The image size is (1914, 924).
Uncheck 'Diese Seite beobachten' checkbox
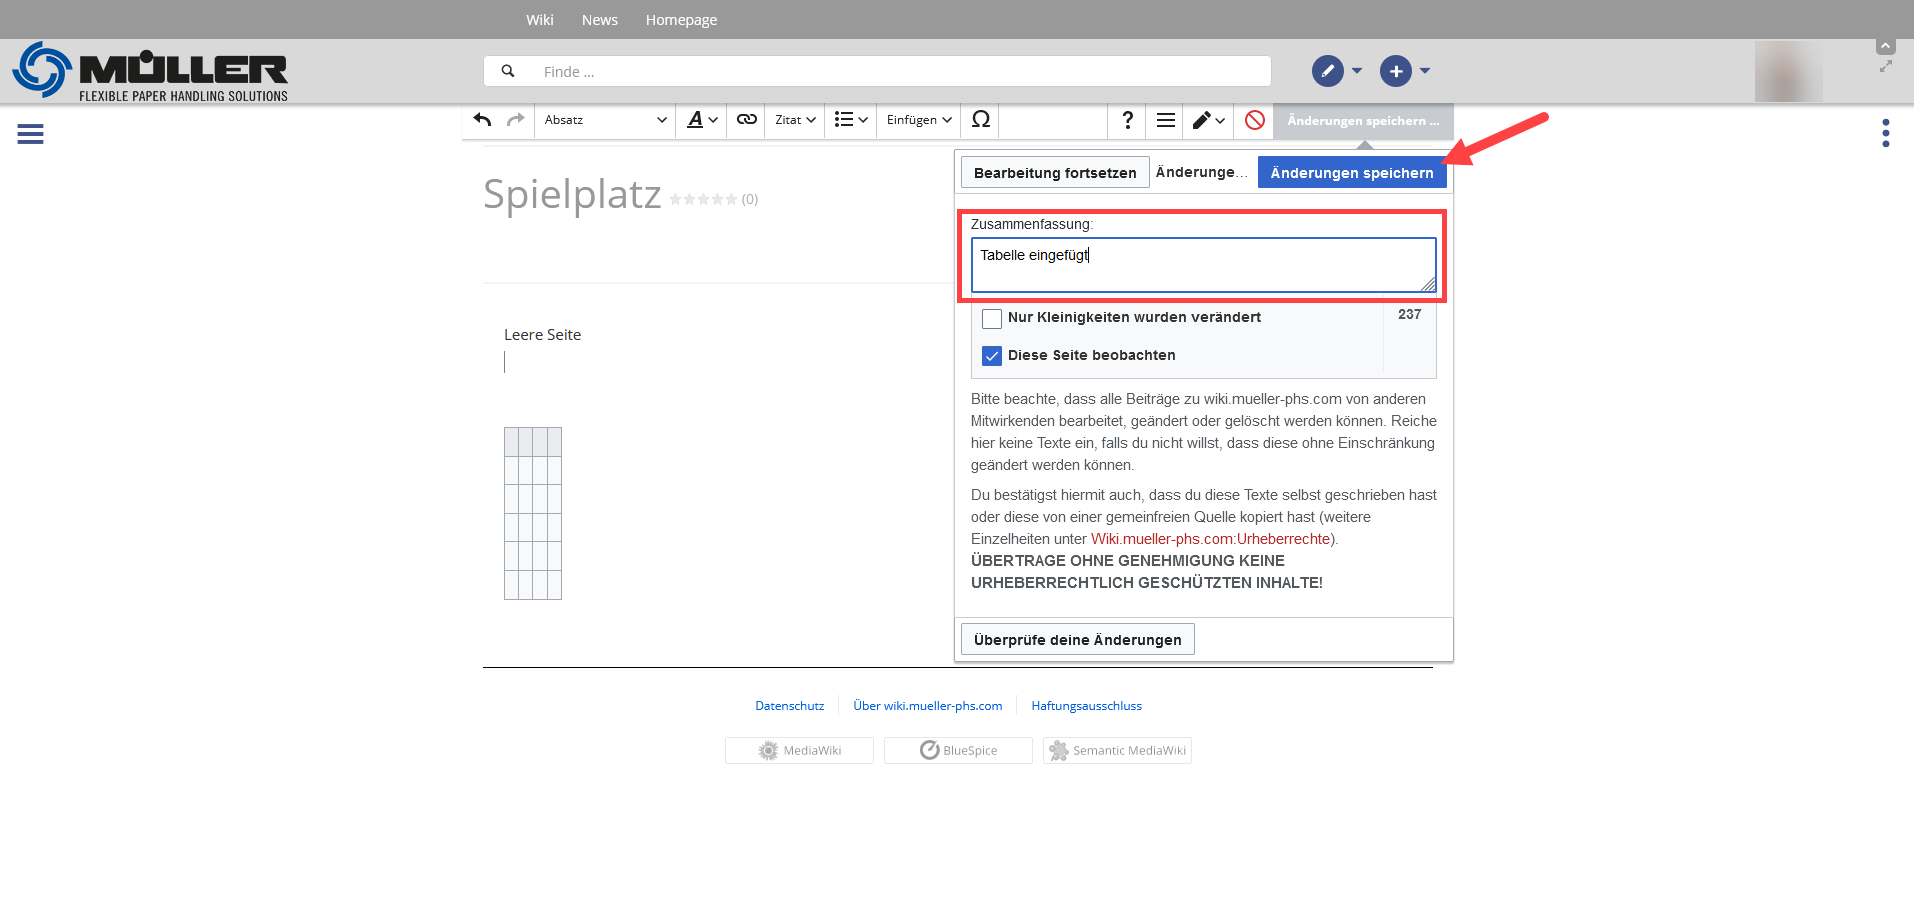click(992, 356)
